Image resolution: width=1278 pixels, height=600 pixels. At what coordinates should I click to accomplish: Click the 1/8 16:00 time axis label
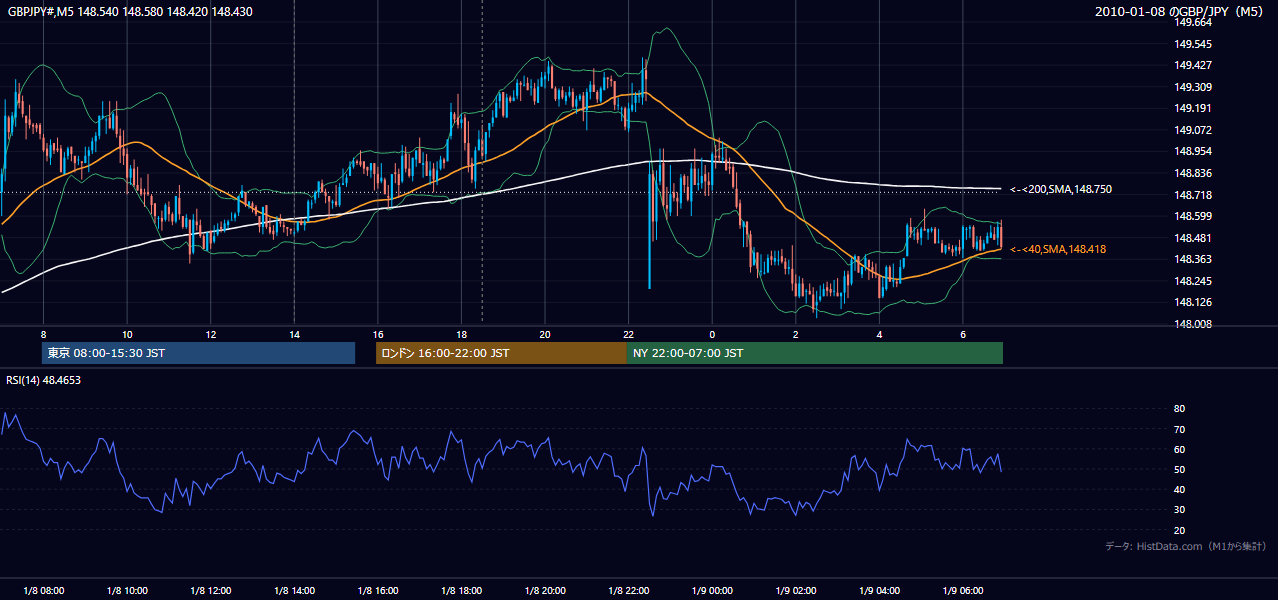pos(378,590)
